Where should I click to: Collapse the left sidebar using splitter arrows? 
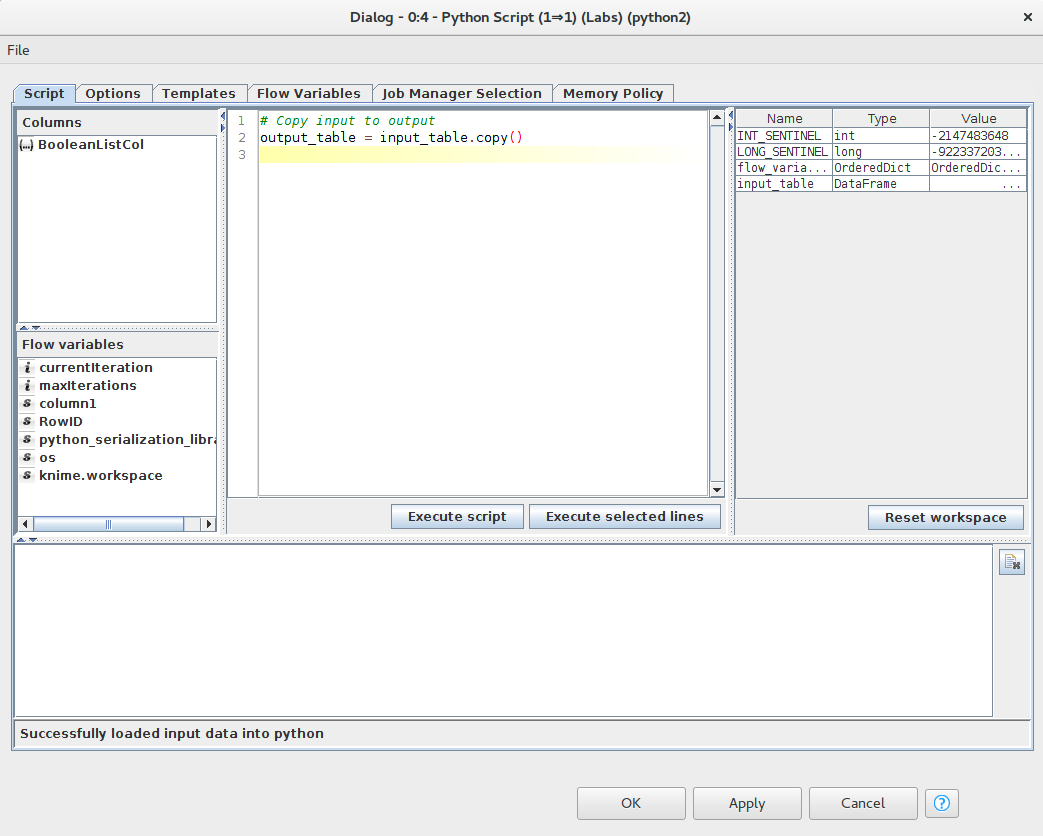click(x=222, y=117)
